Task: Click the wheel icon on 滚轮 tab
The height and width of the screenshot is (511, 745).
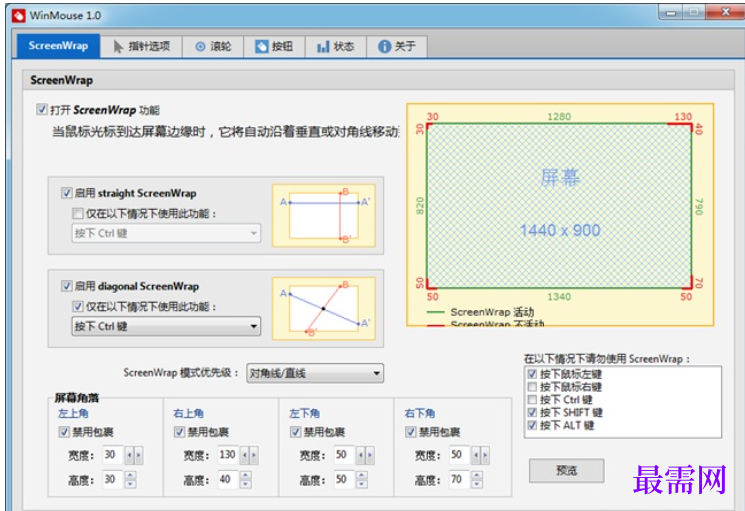Action: click(x=201, y=47)
